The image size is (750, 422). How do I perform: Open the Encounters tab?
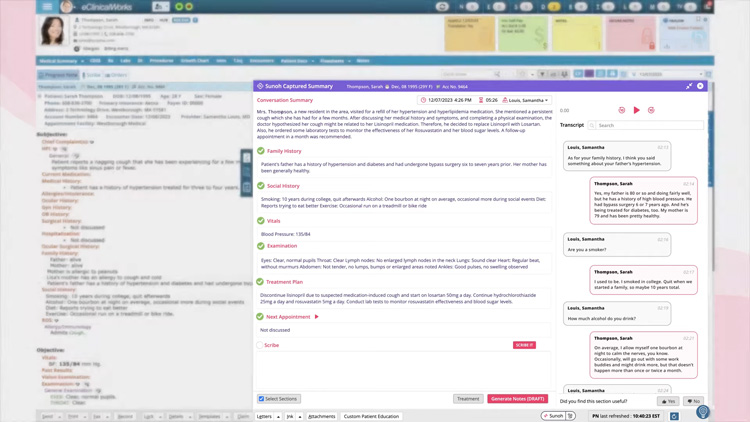(262, 61)
